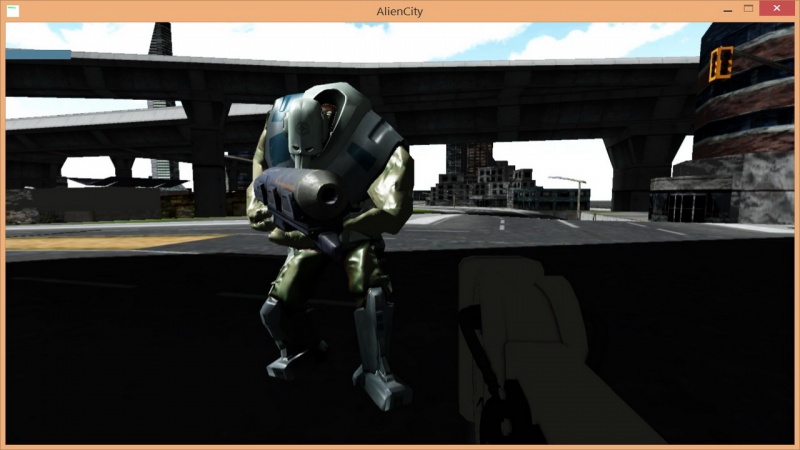Click the orange traffic light
This screenshot has width=800, height=450.
[x=719, y=64]
